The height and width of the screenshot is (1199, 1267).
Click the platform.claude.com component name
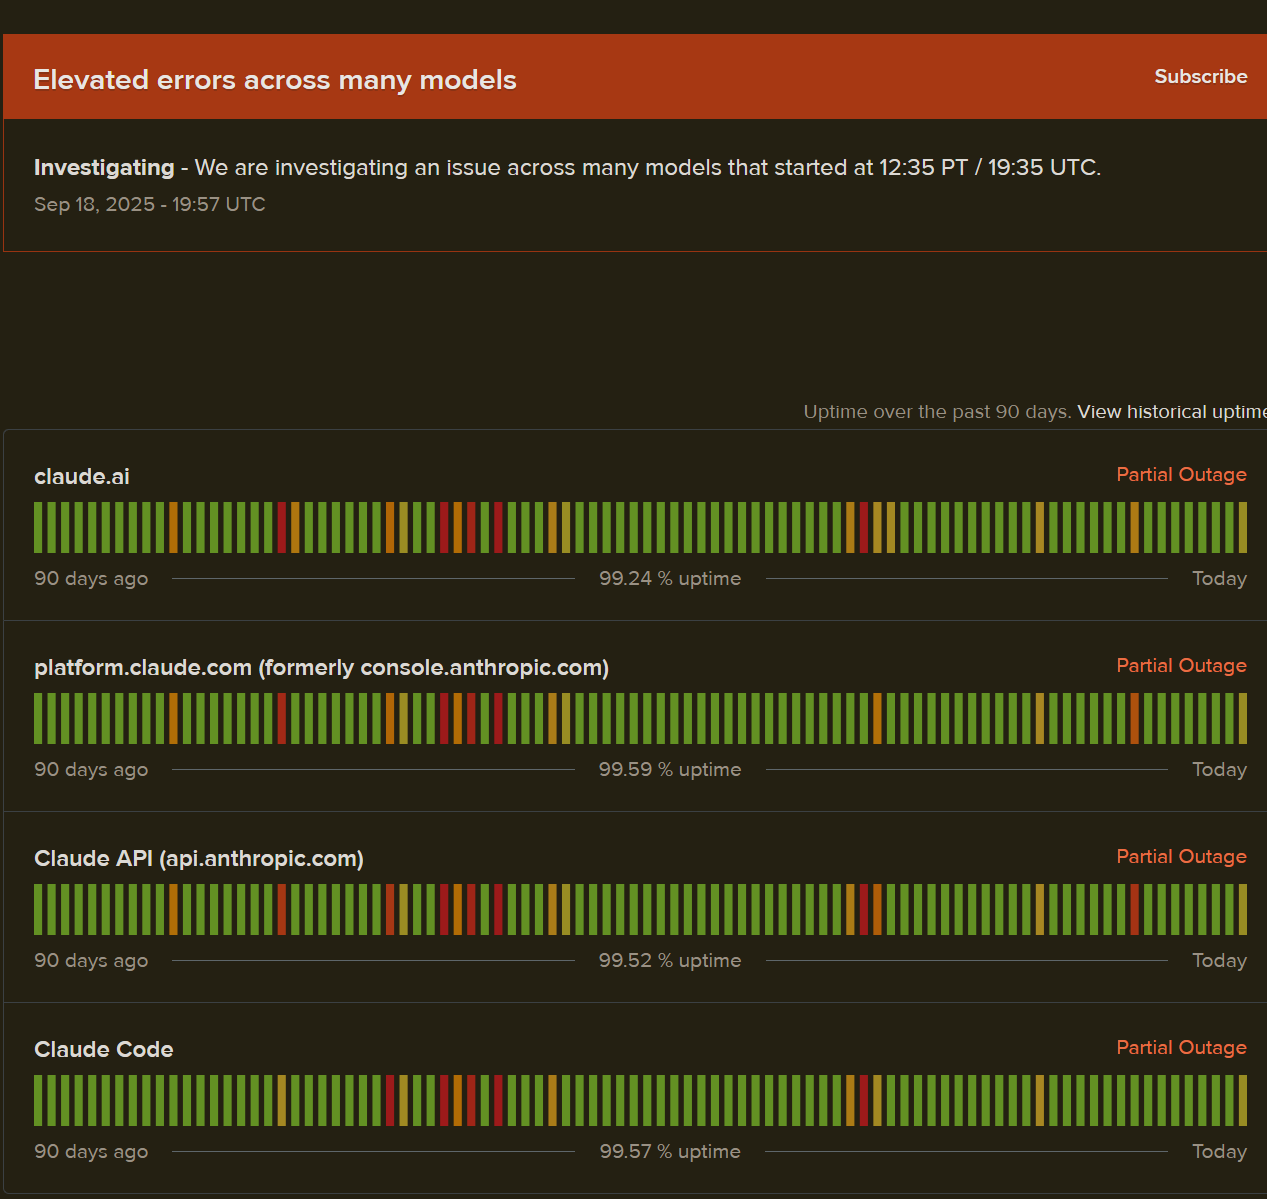(321, 668)
